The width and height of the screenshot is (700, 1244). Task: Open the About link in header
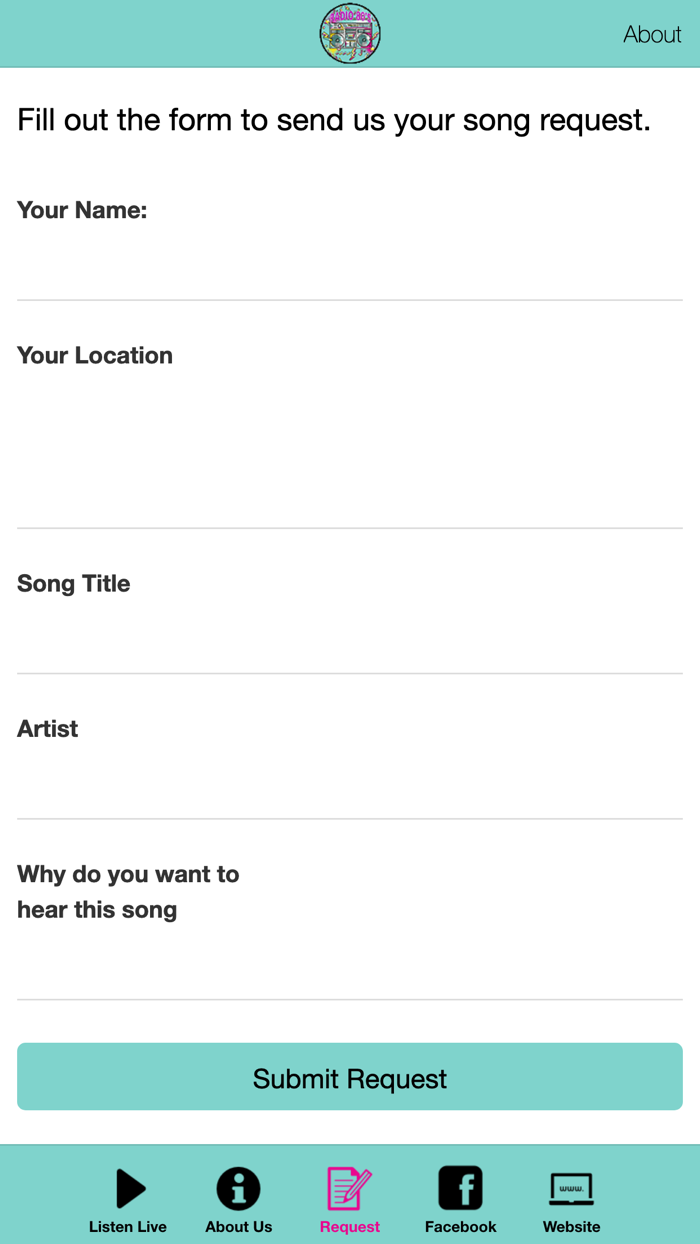(652, 34)
